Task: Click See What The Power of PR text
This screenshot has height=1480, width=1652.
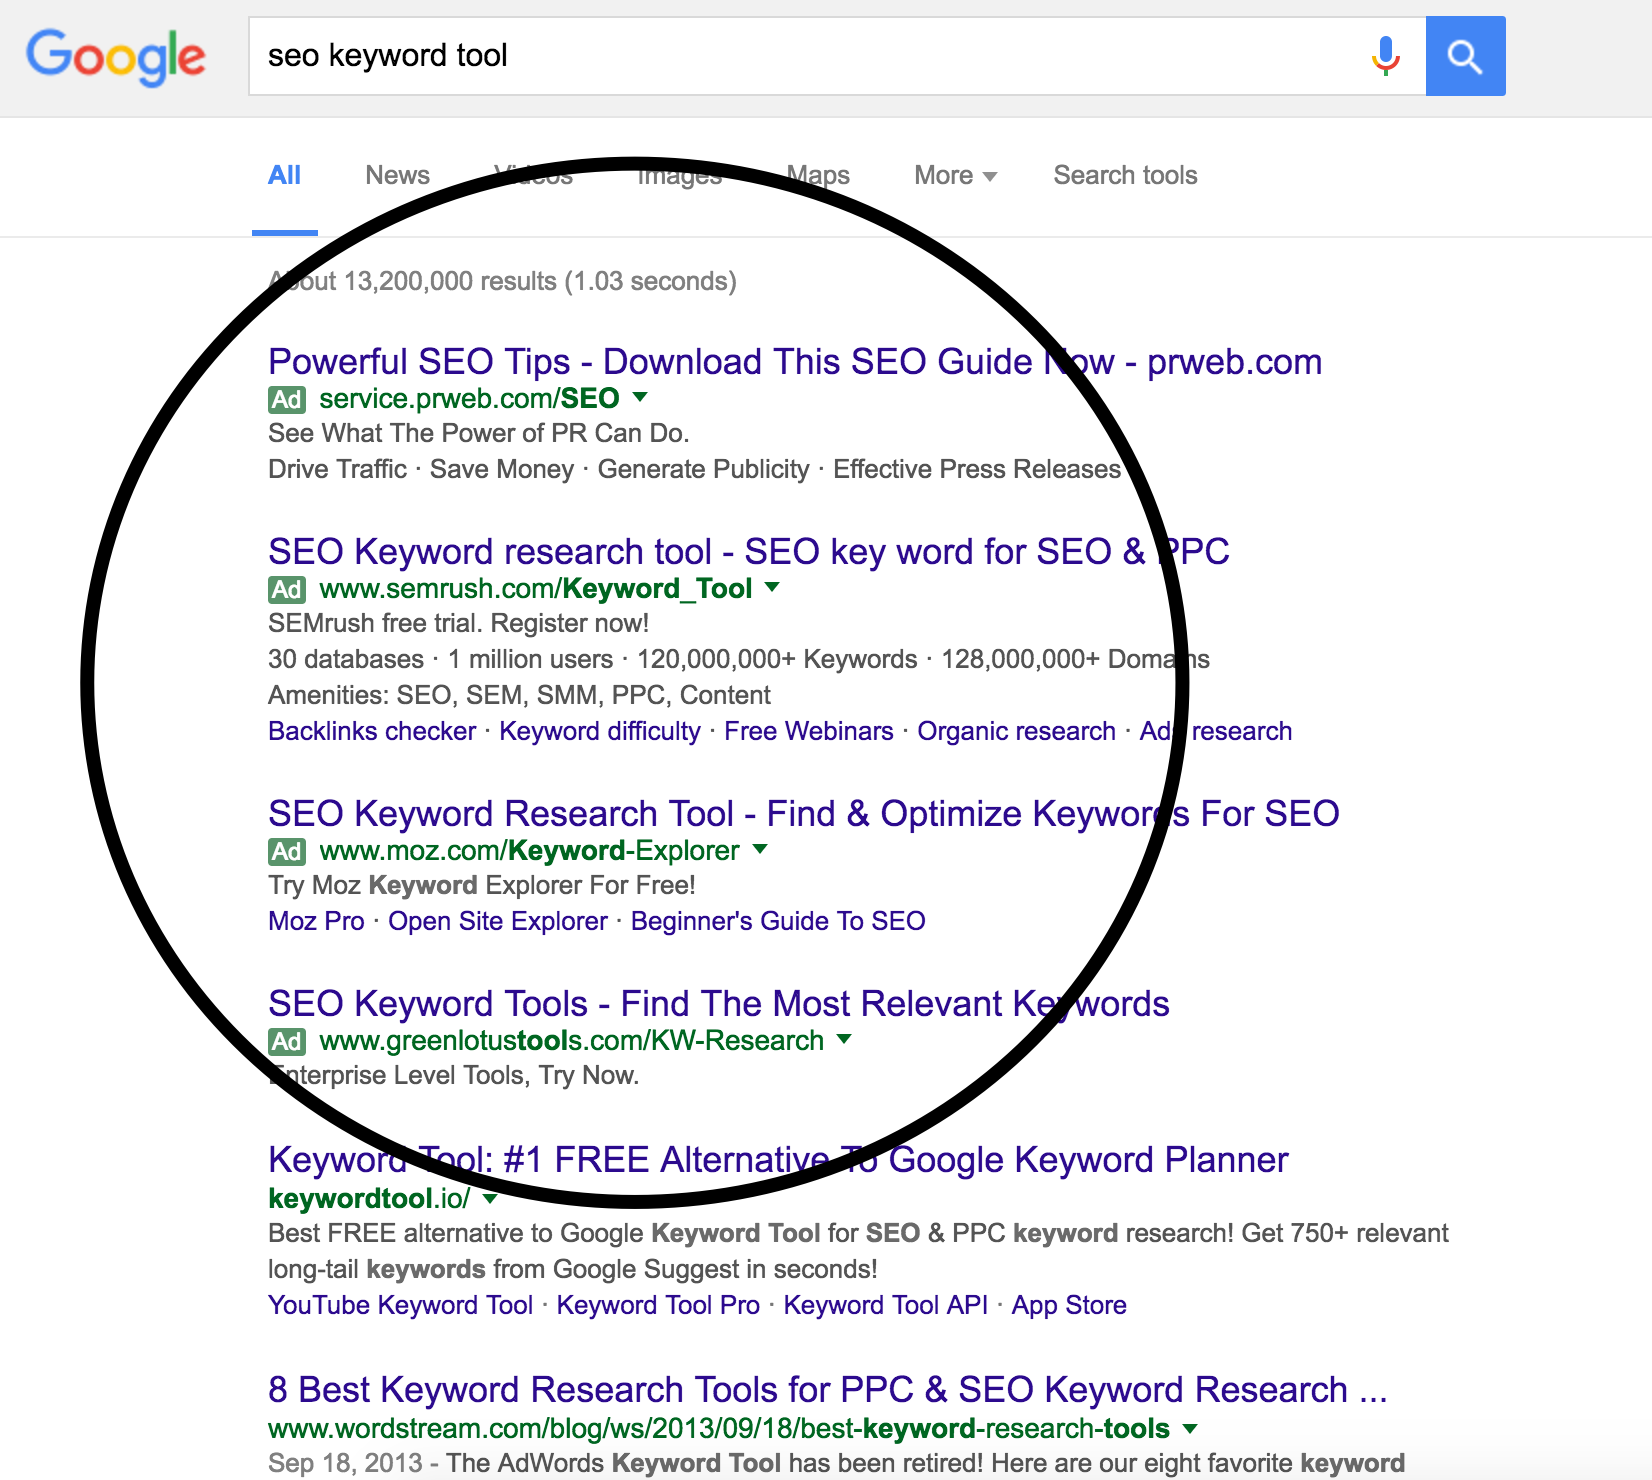Action: (x=479, y=433)
